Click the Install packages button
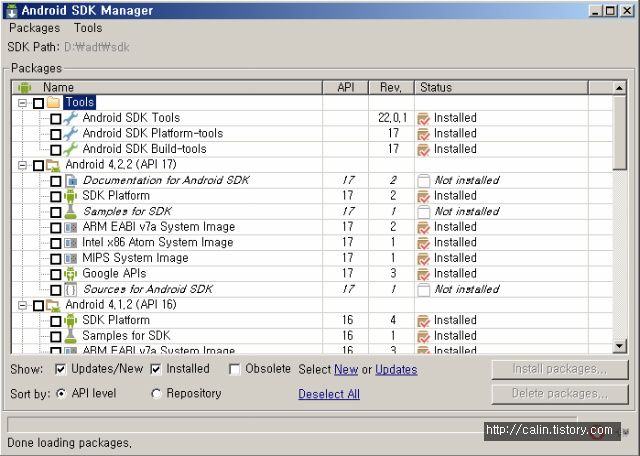This screenshot has height=456, width=640. tap(560, 369)
